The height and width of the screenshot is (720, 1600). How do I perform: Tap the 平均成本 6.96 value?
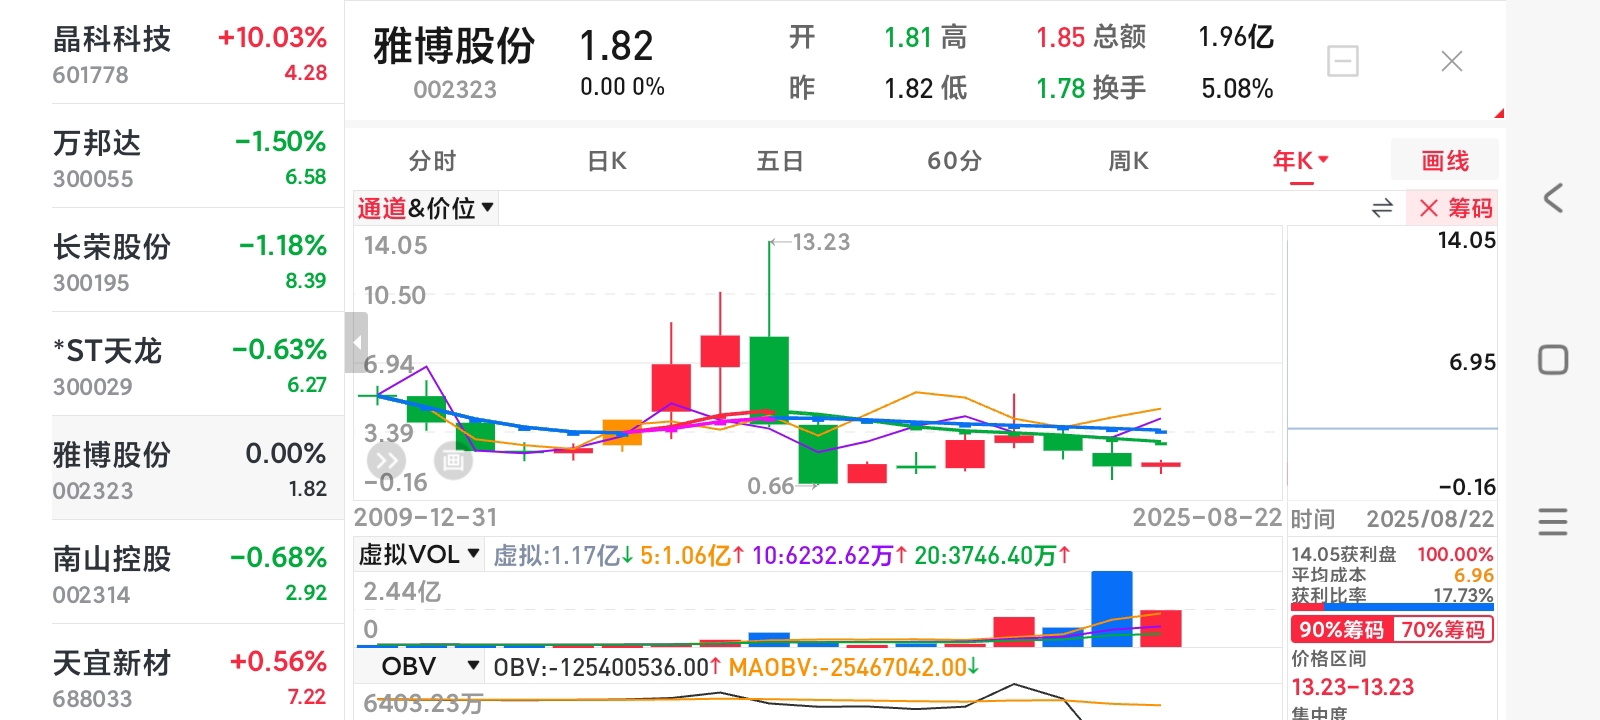click(x=1474, y=575)
